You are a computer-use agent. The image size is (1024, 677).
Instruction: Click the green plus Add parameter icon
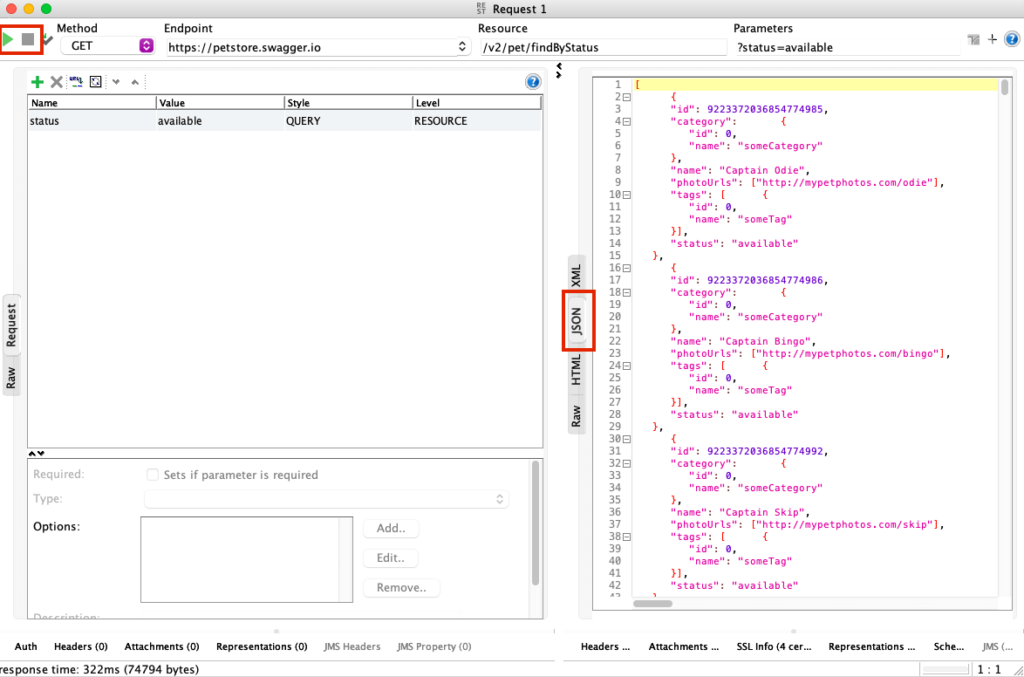coord(38,82)
